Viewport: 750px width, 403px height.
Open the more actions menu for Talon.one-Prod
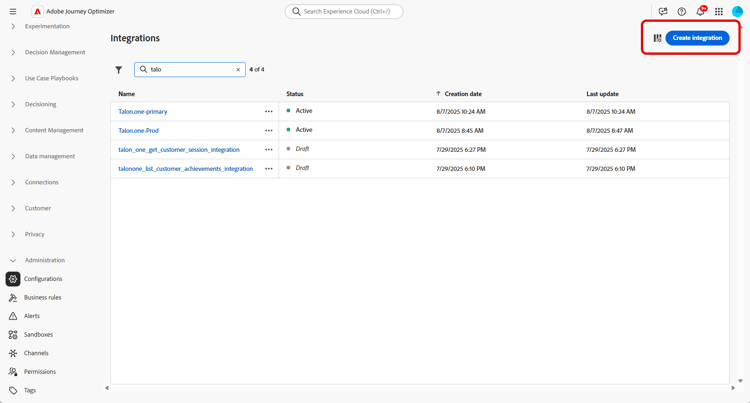269,131
